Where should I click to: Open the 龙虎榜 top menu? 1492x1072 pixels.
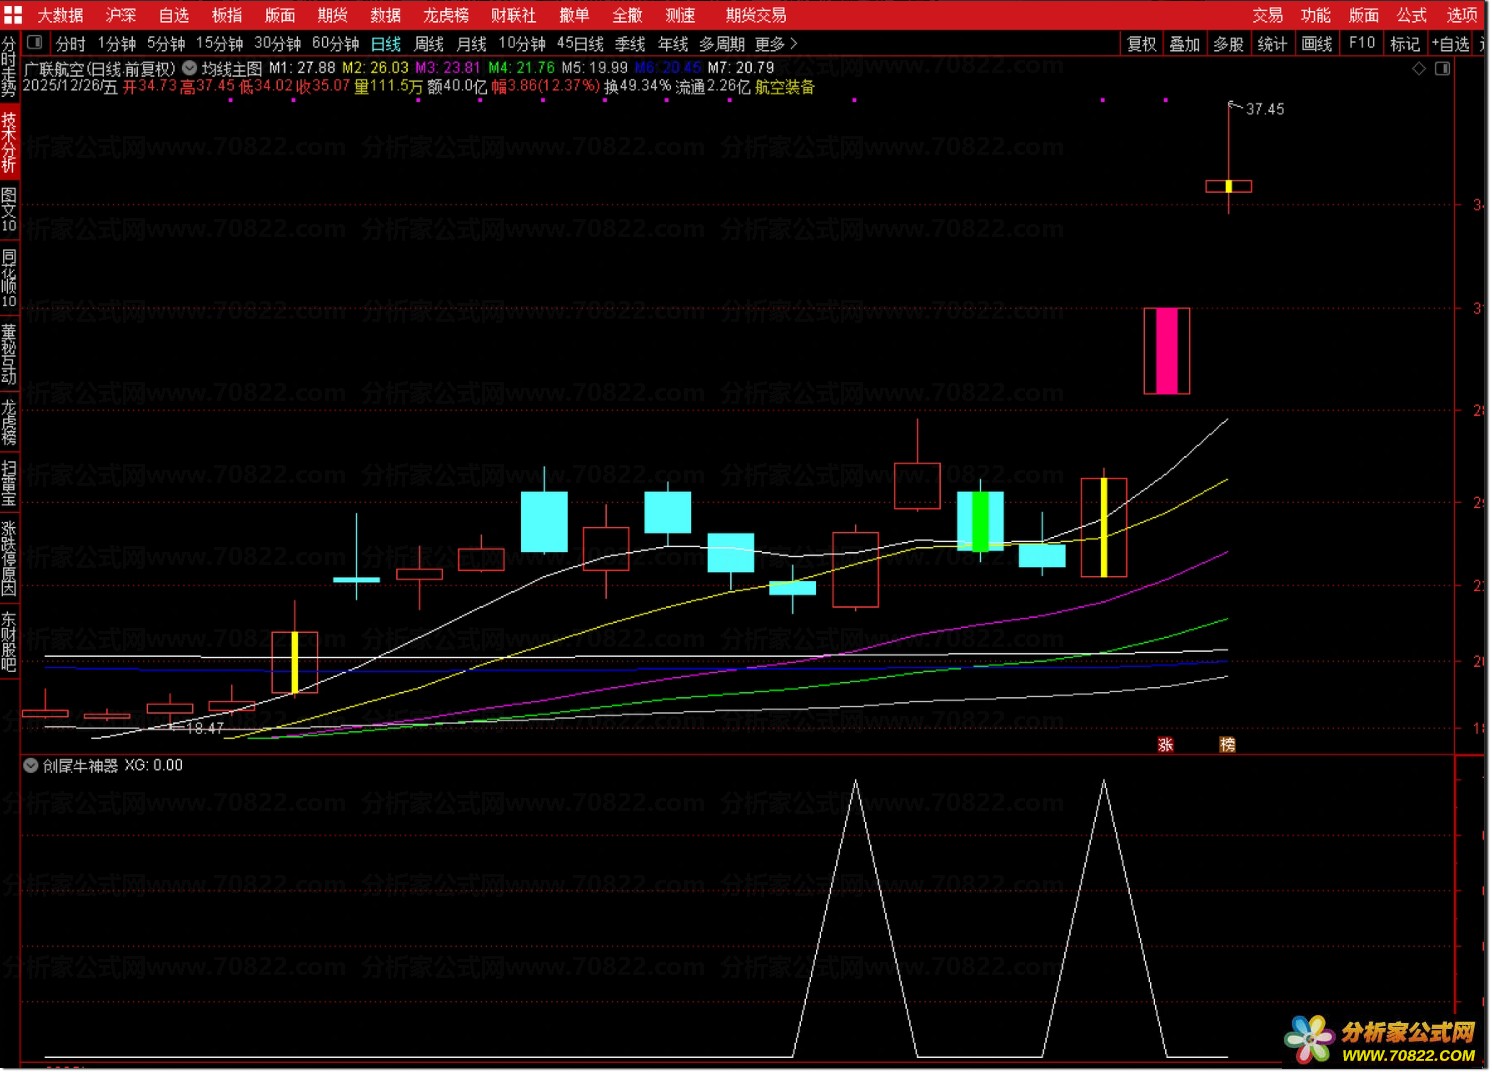click(445, 15)
